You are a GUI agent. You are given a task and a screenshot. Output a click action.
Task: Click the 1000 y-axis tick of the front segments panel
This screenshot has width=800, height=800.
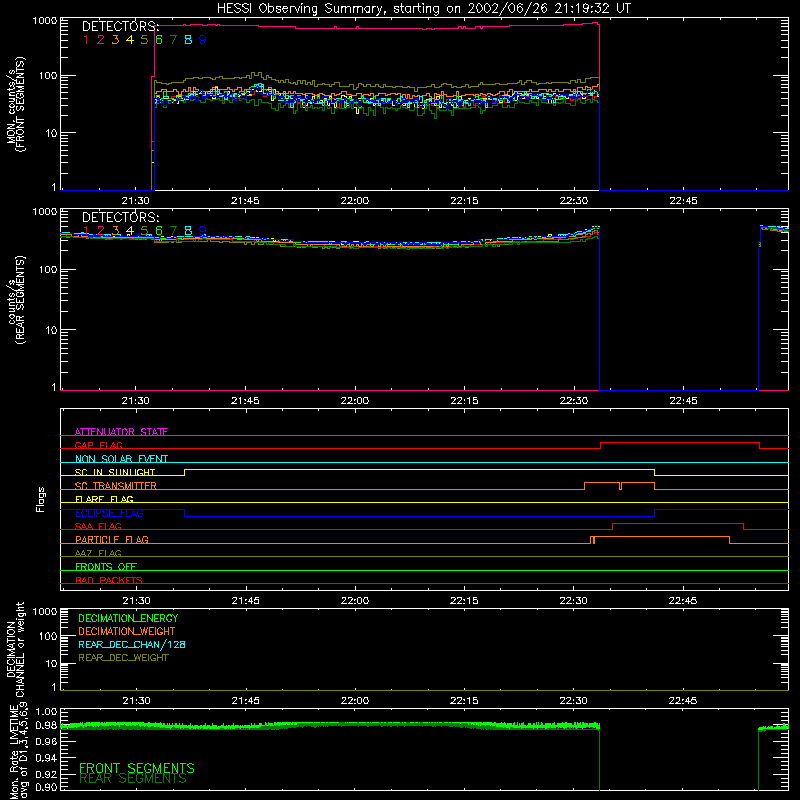click(45, 21)
